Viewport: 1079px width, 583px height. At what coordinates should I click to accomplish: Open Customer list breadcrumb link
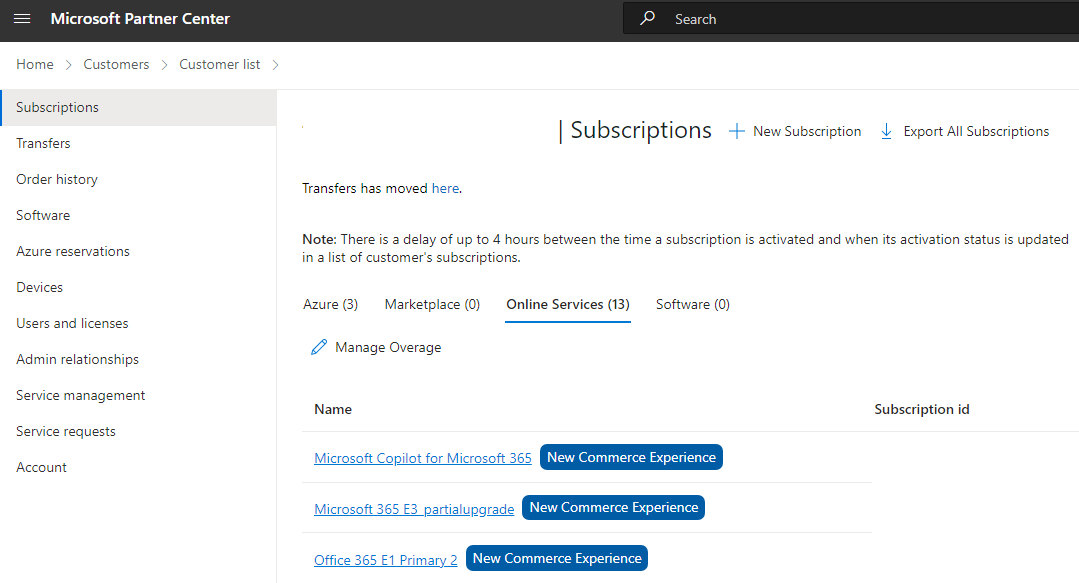220,64
